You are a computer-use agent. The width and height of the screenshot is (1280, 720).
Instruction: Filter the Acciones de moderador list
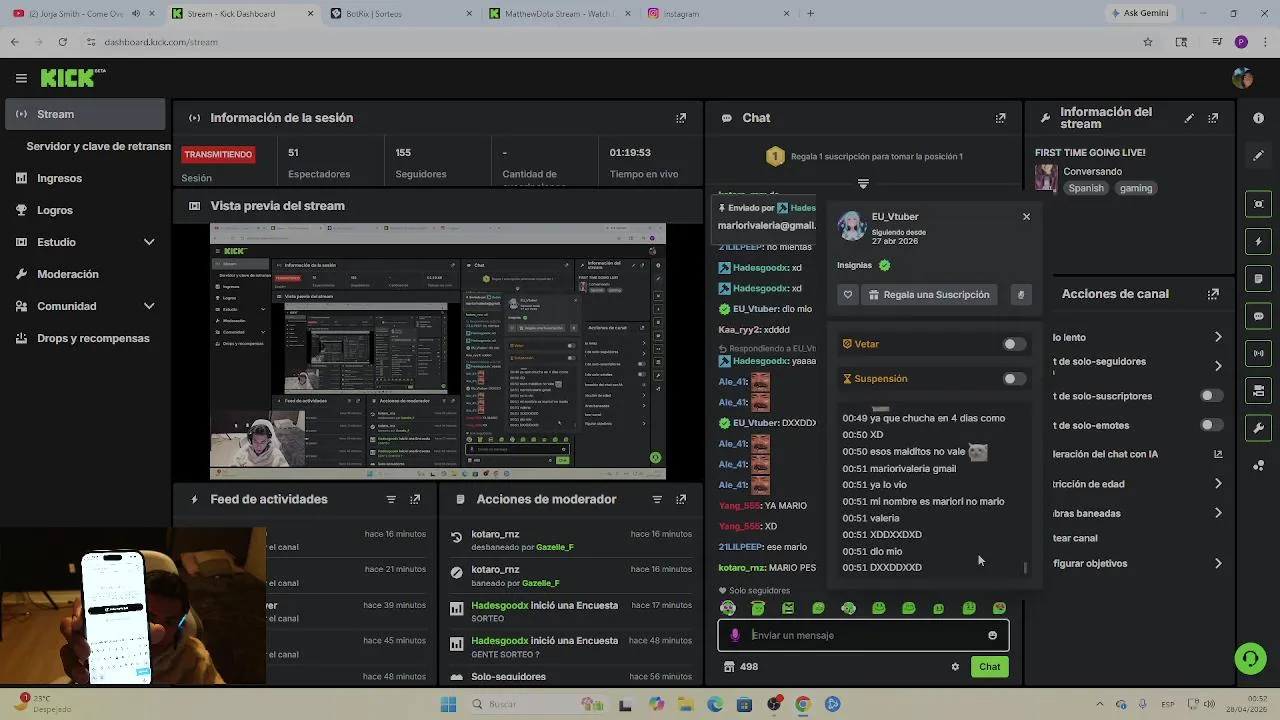pyautogui.click(x=657, y=499)
